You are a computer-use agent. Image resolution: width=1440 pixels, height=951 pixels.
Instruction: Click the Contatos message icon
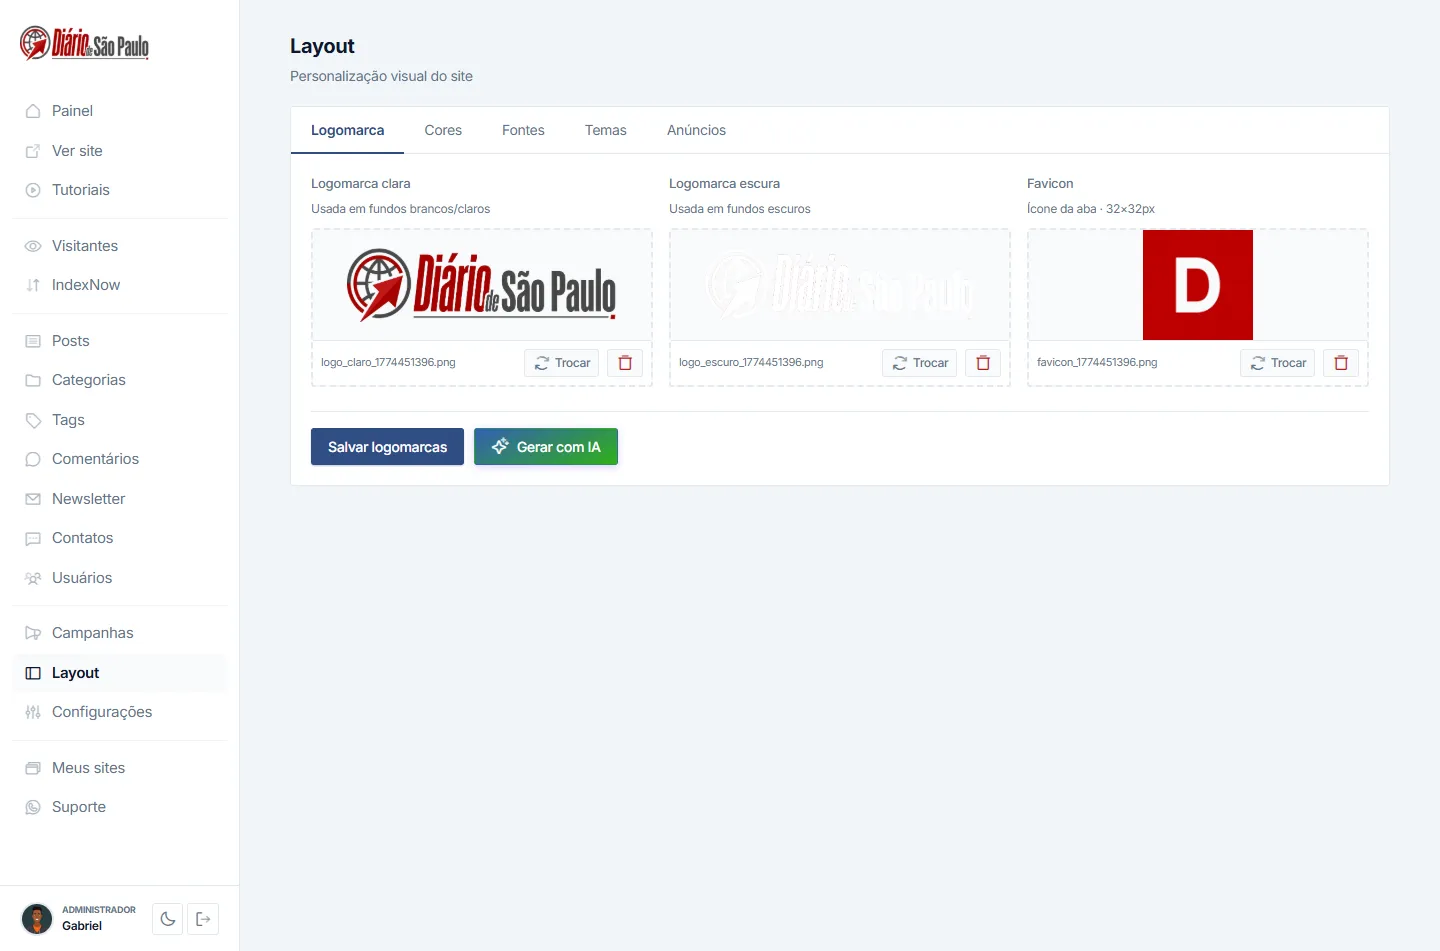[x=33, y=538]
